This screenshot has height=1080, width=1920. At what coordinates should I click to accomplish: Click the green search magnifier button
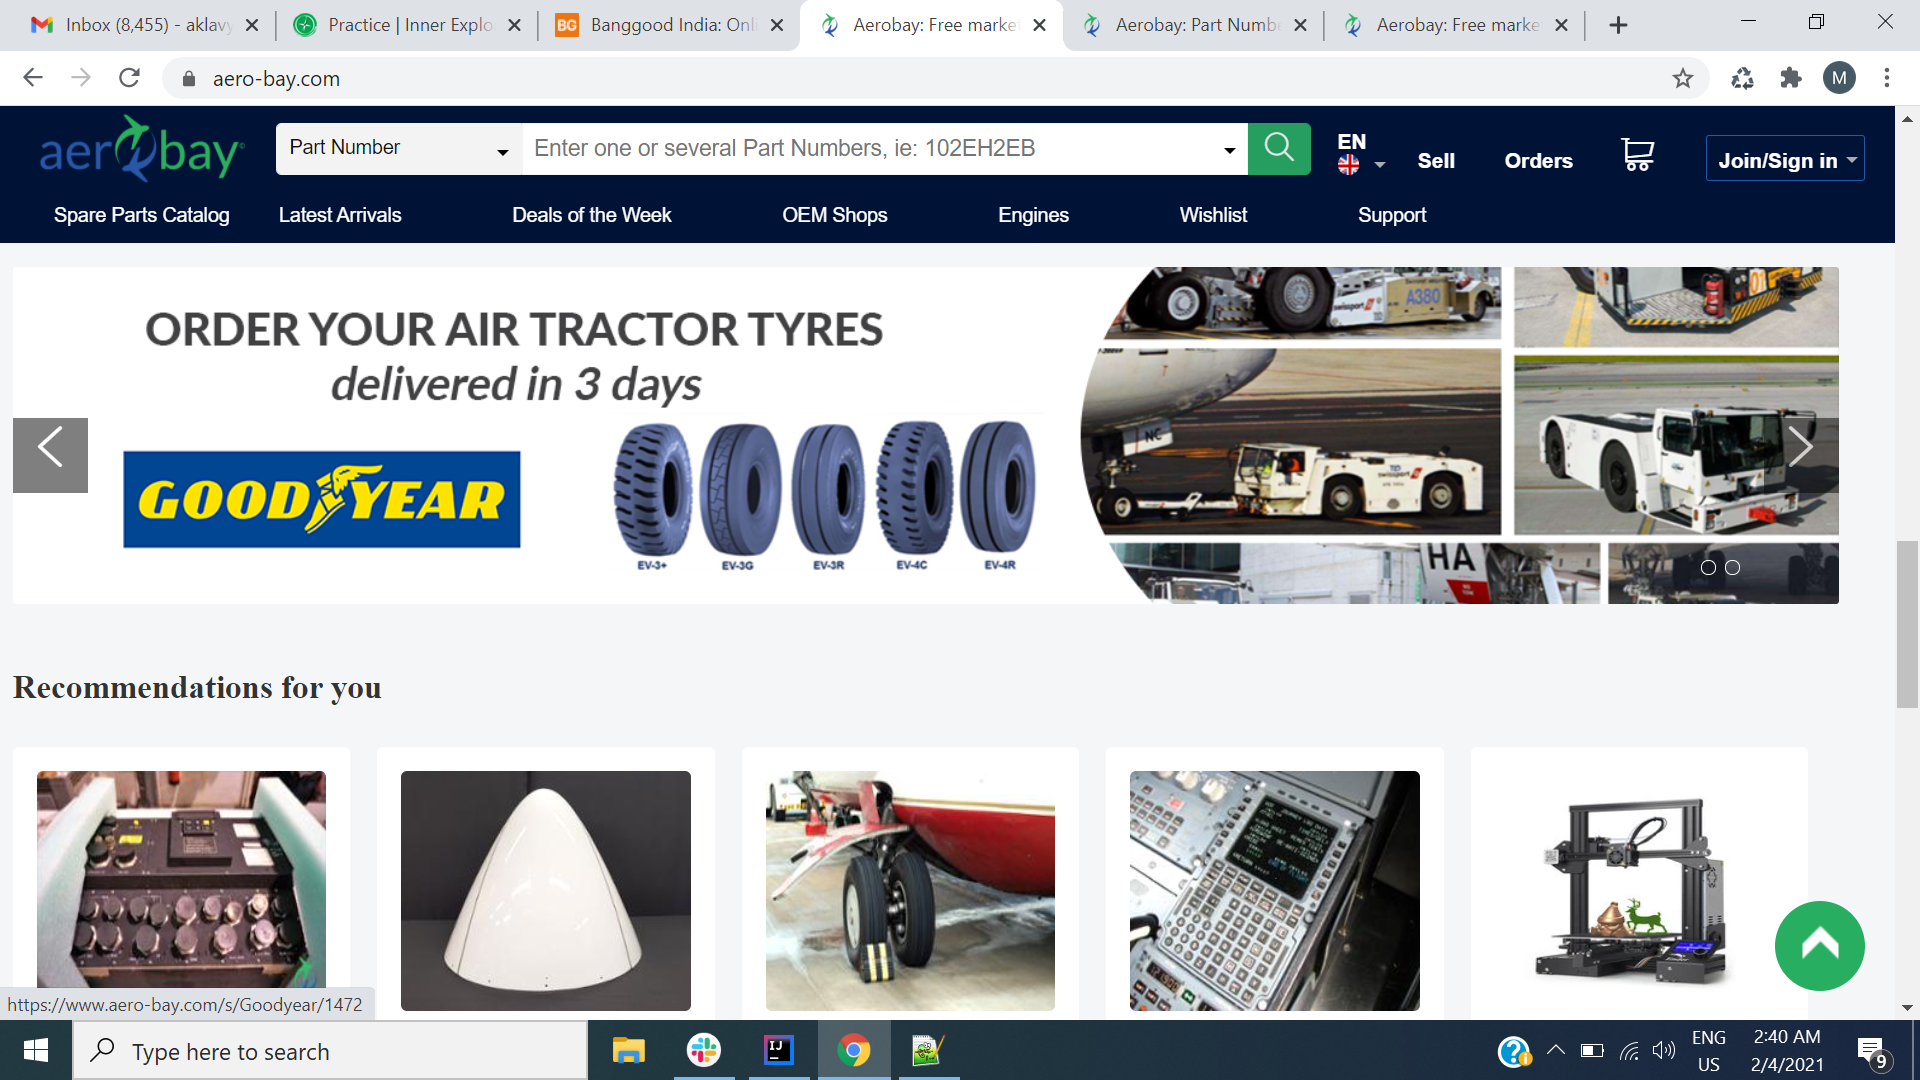click(x=1279, y=148)
